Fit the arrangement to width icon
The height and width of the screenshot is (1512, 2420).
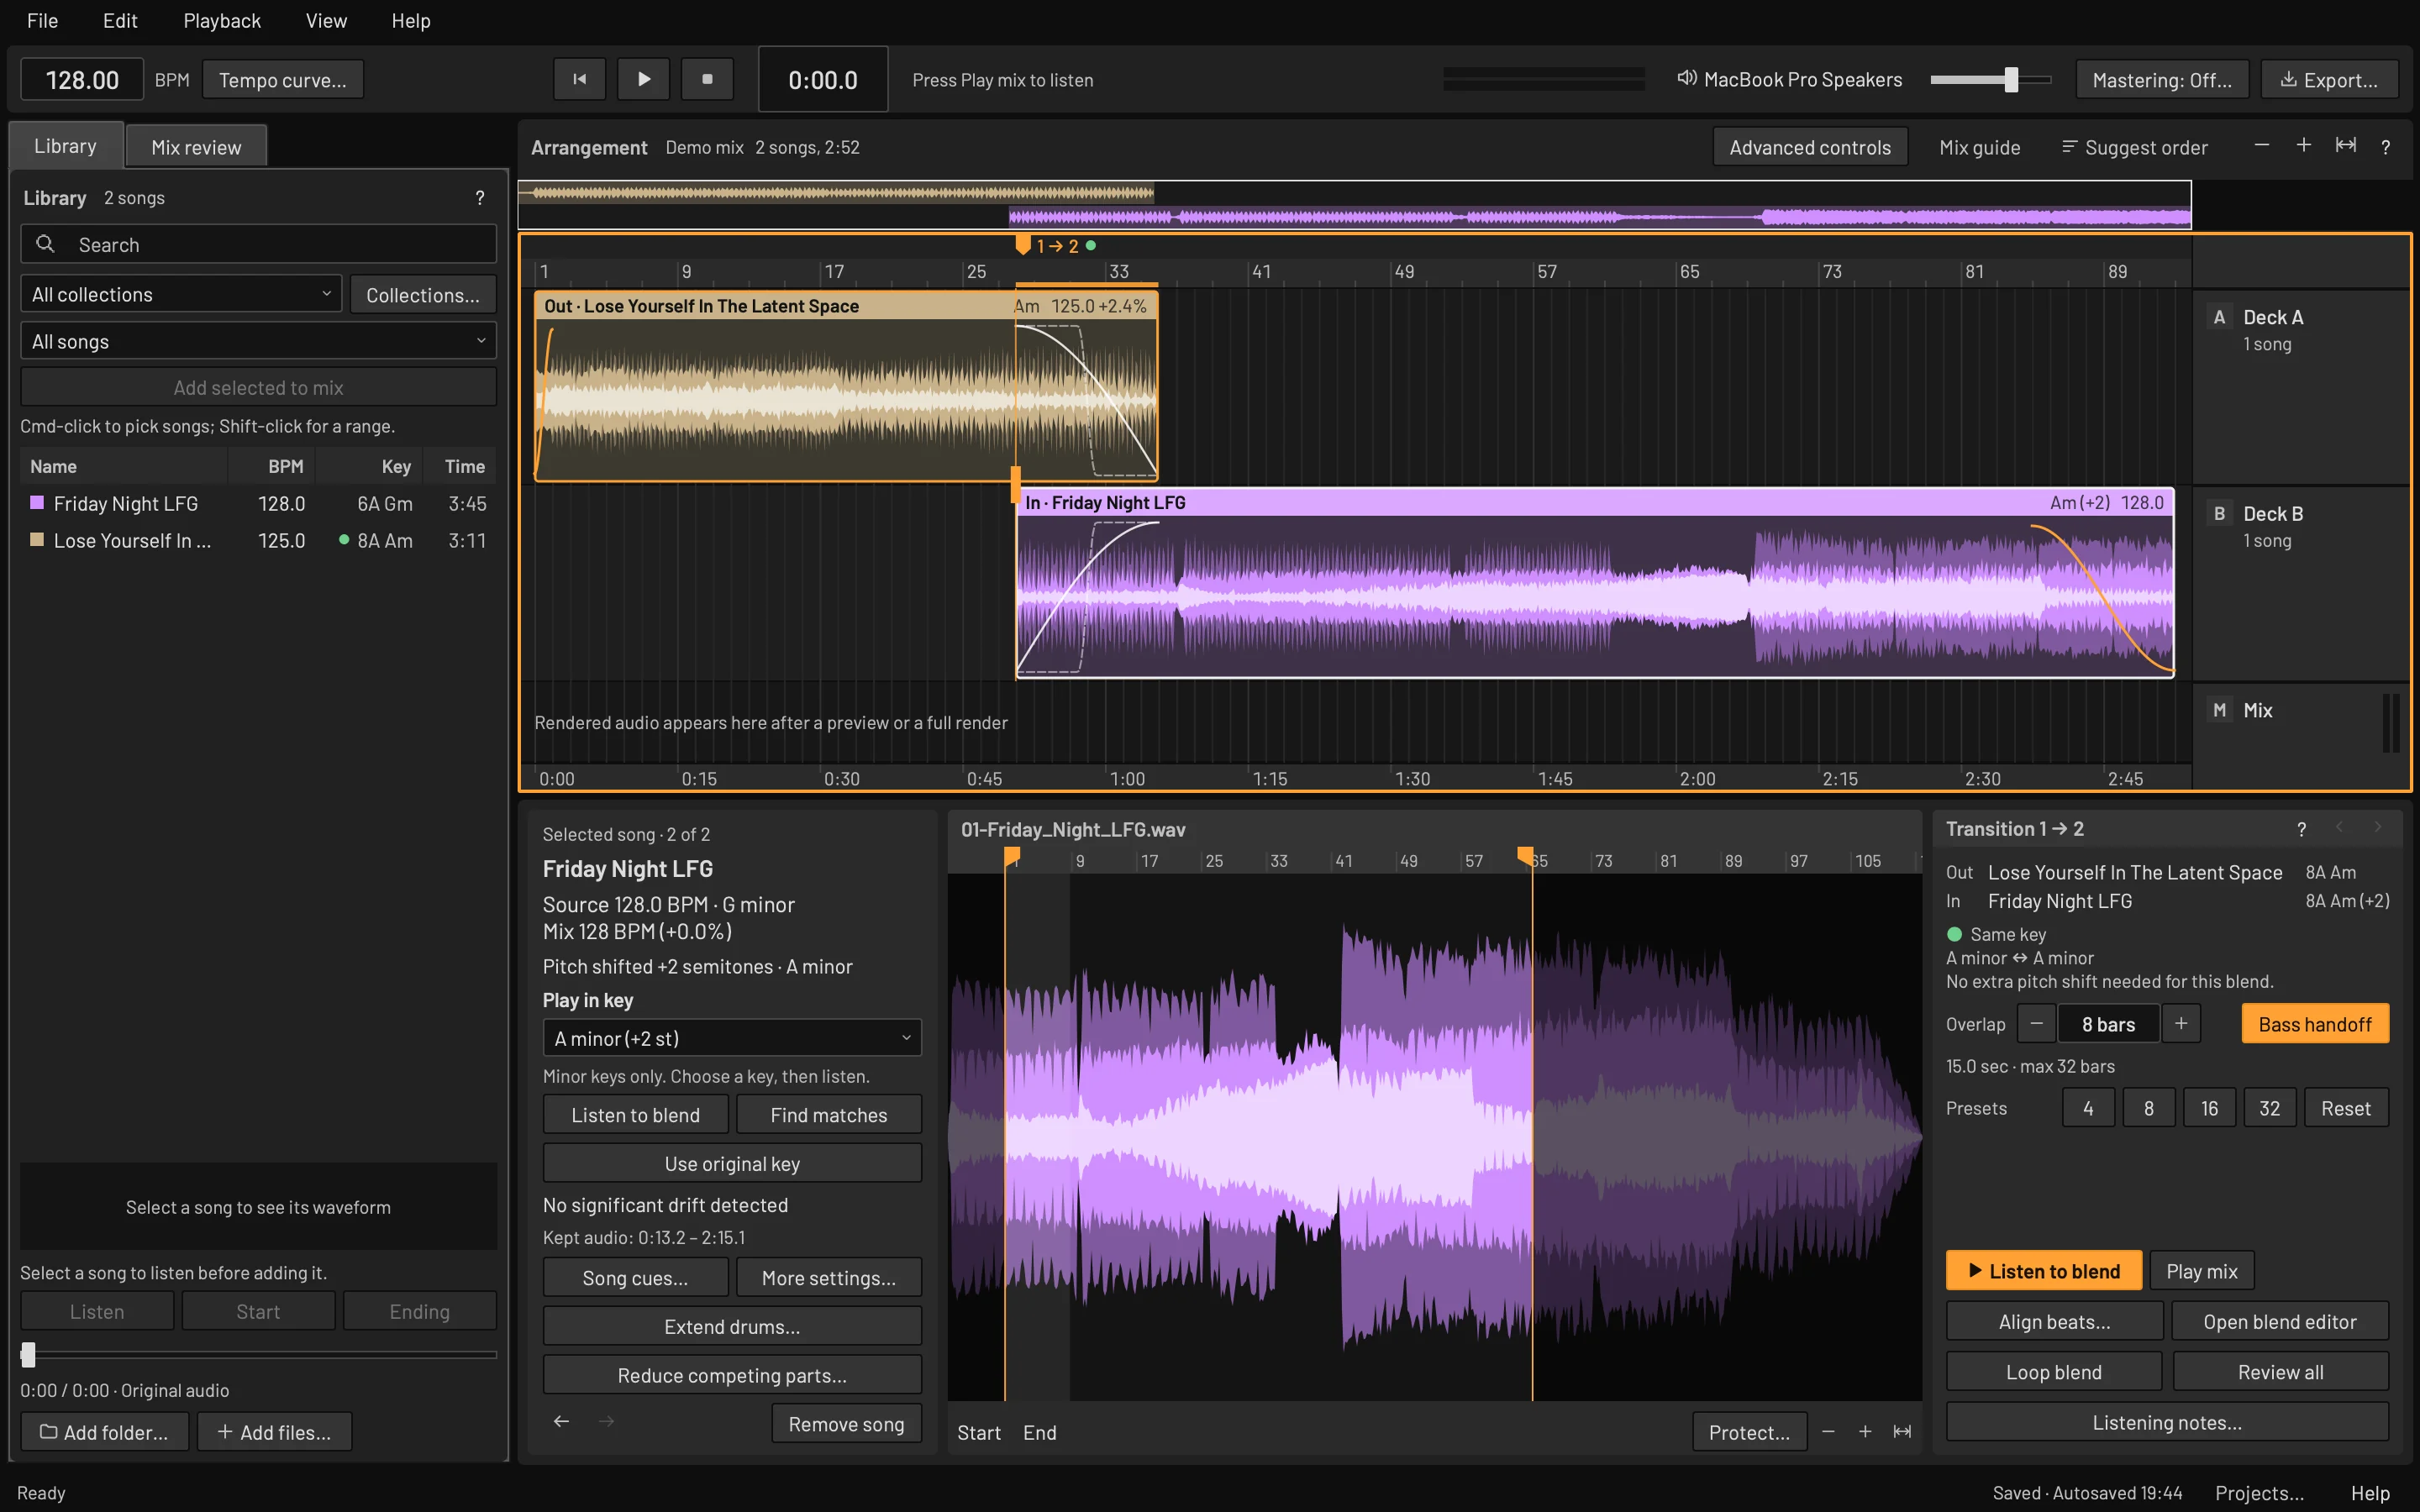pos(2345,146)
